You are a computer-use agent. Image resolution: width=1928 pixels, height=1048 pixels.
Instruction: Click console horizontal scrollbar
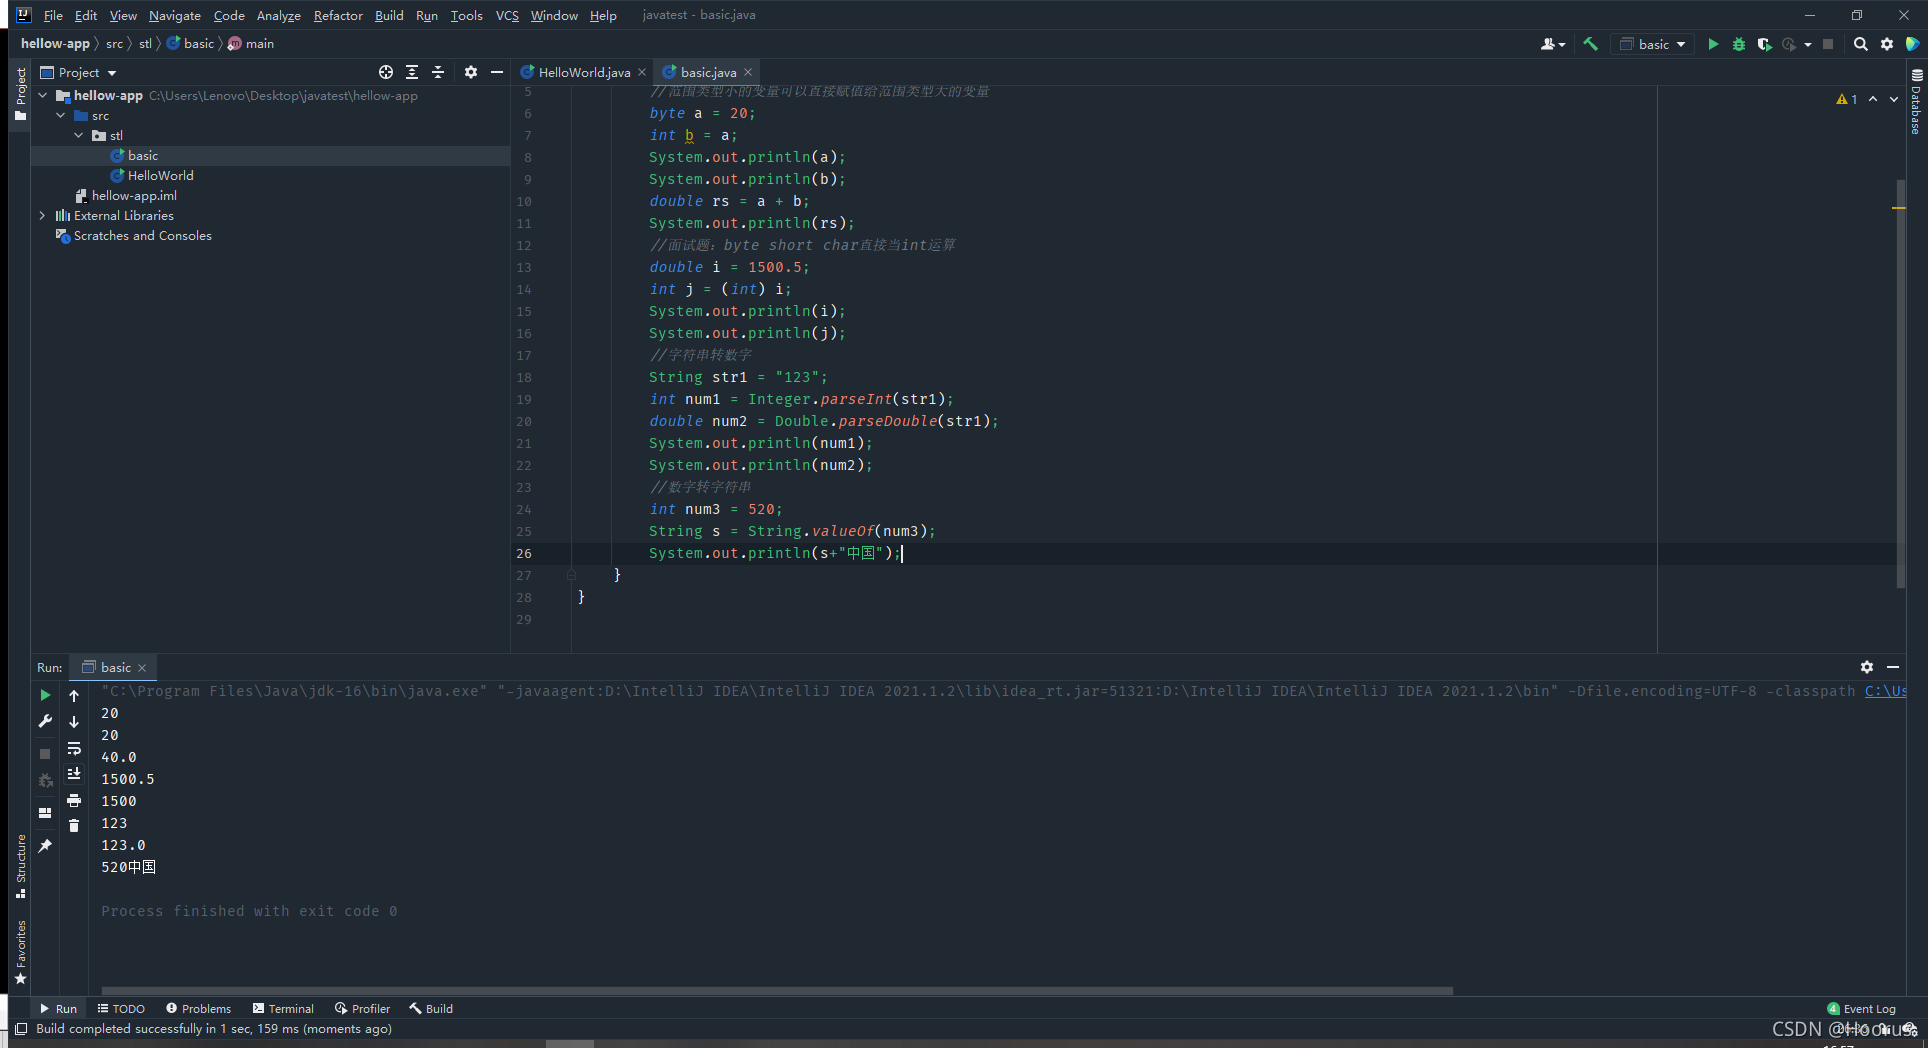(777, 991)
